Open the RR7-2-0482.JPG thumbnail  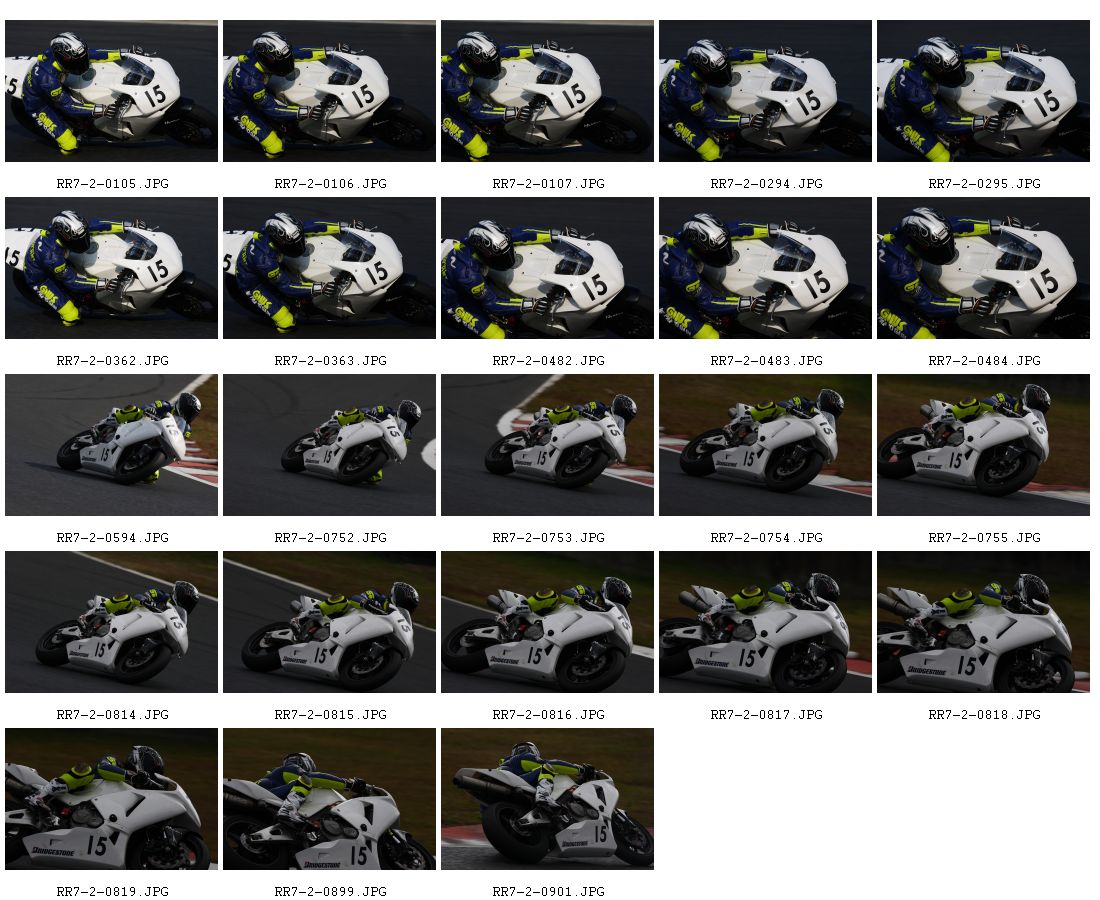click(x=548, y=268)
